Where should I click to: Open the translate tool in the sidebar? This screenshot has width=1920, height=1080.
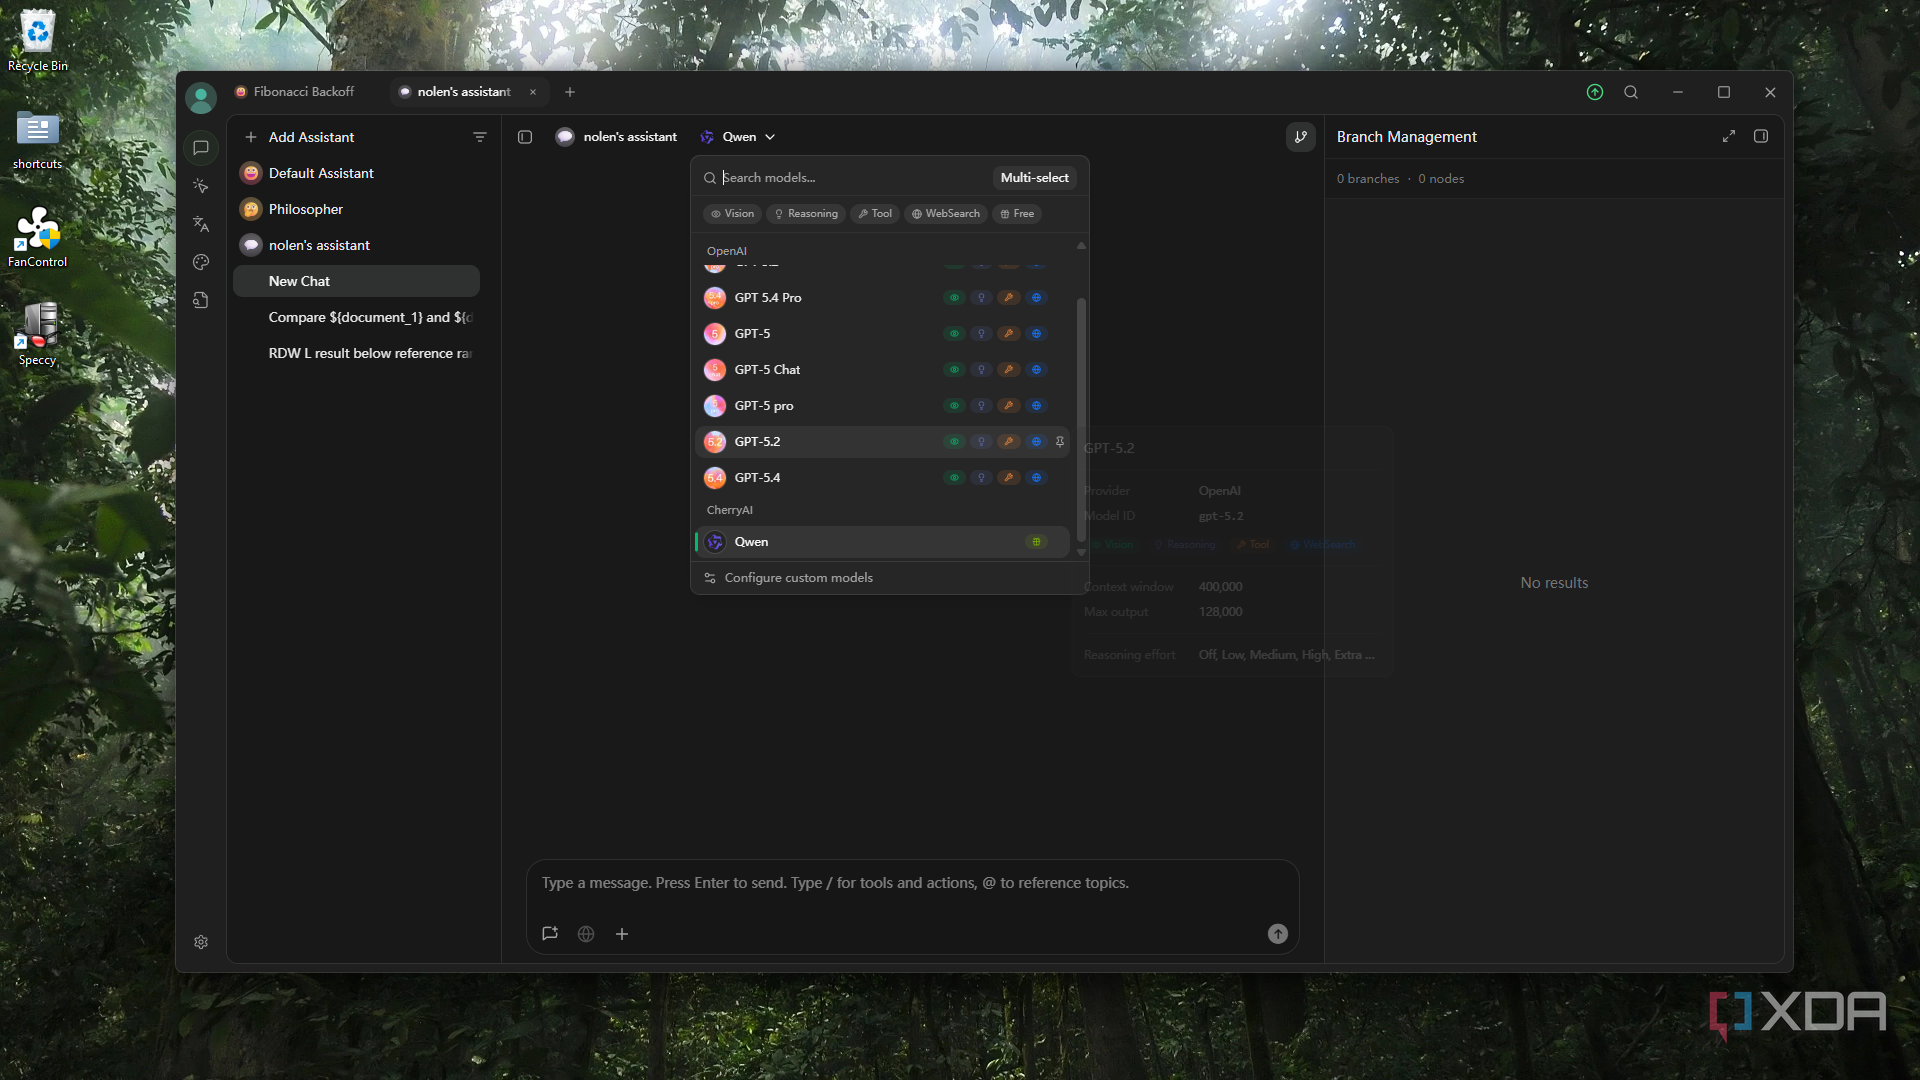(201, 224)
